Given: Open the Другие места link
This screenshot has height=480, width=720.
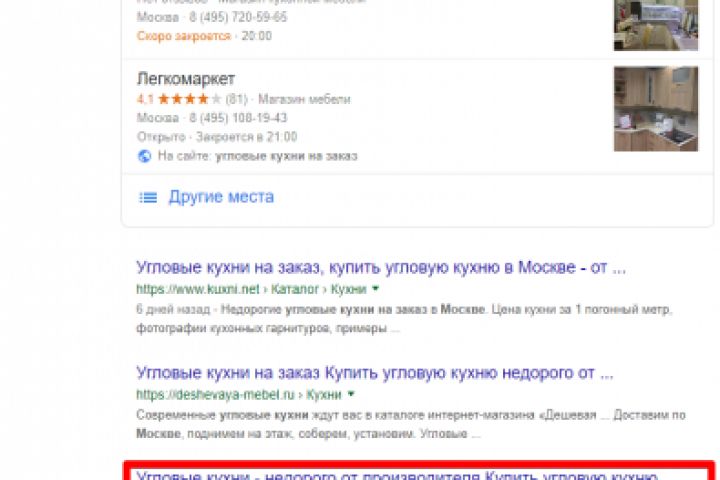Looking at the screenshot, I should (x=221, y=197).
